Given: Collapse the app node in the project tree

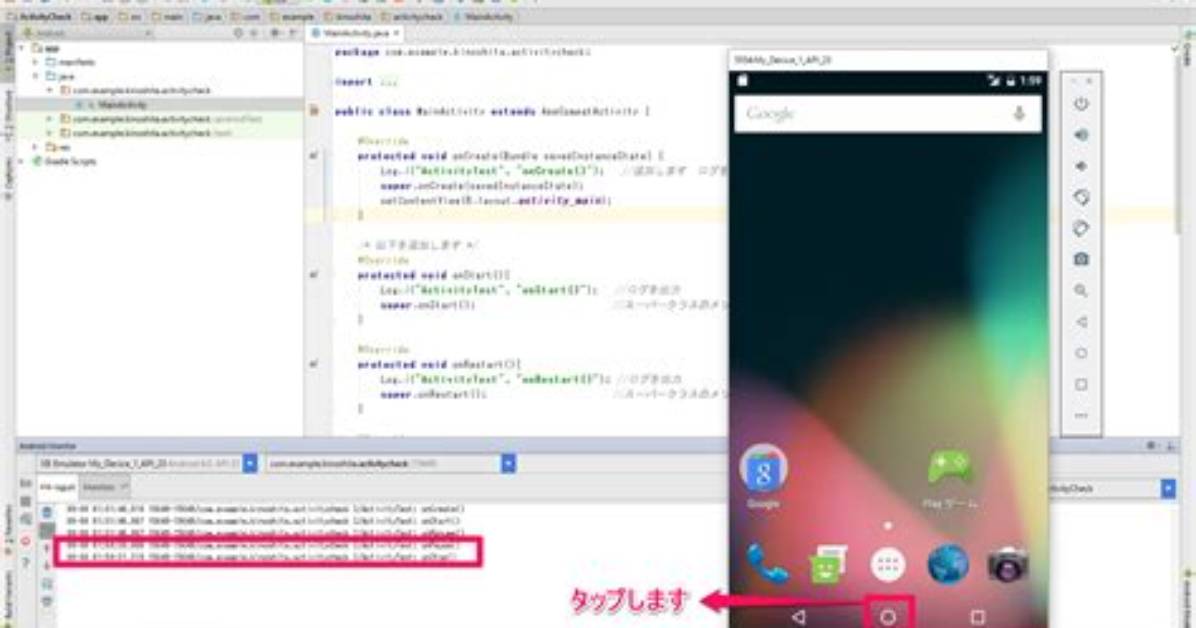Looking at the screenshot, I should [x=22, y=48].
